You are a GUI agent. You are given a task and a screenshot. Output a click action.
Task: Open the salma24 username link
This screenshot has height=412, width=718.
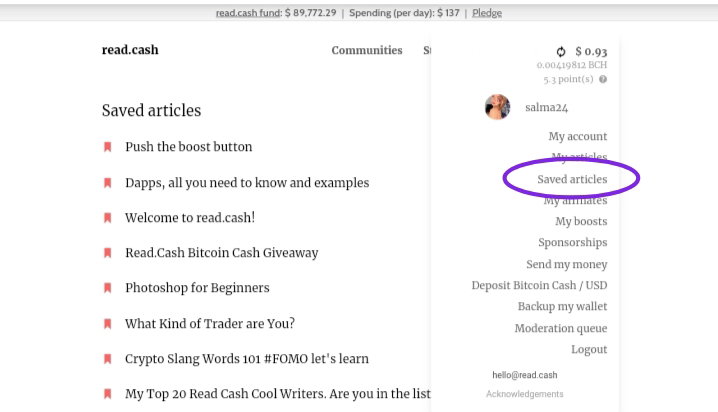(x=546, y=108)
